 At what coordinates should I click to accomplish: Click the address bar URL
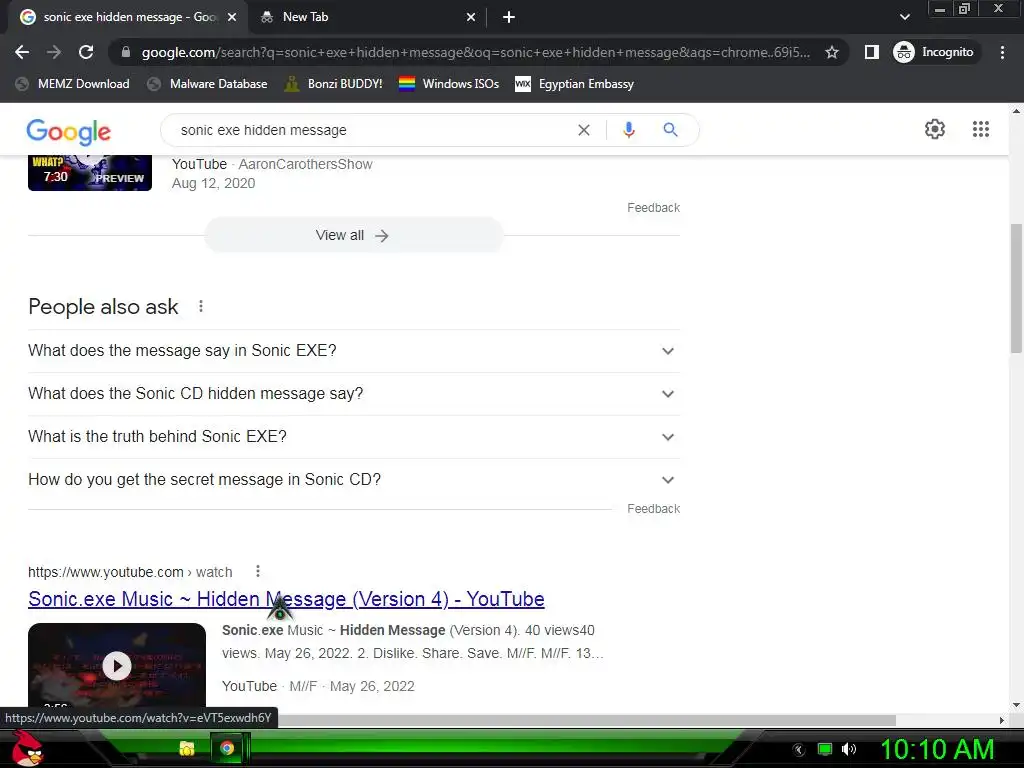pyautogui.click(x=475, y=52)
